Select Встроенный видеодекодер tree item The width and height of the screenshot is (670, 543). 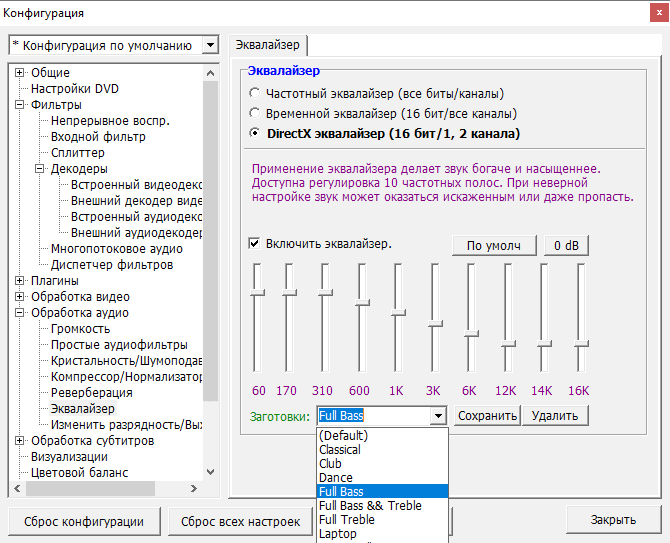tap(136, 185)
